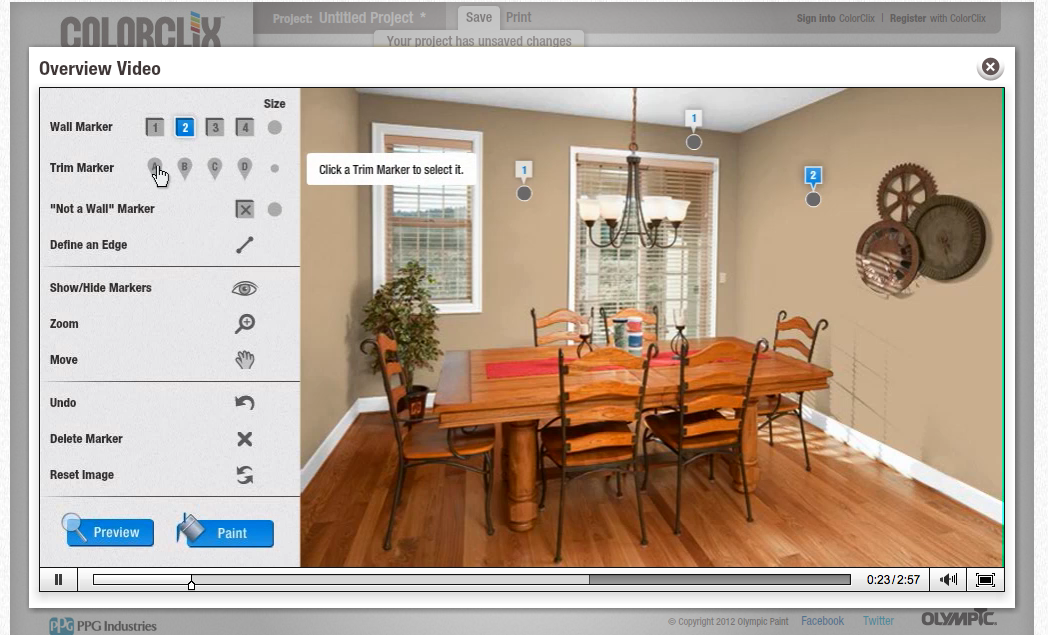Pause the overview video
This screenshot has height=635, width=1048.
pos(58,580)
